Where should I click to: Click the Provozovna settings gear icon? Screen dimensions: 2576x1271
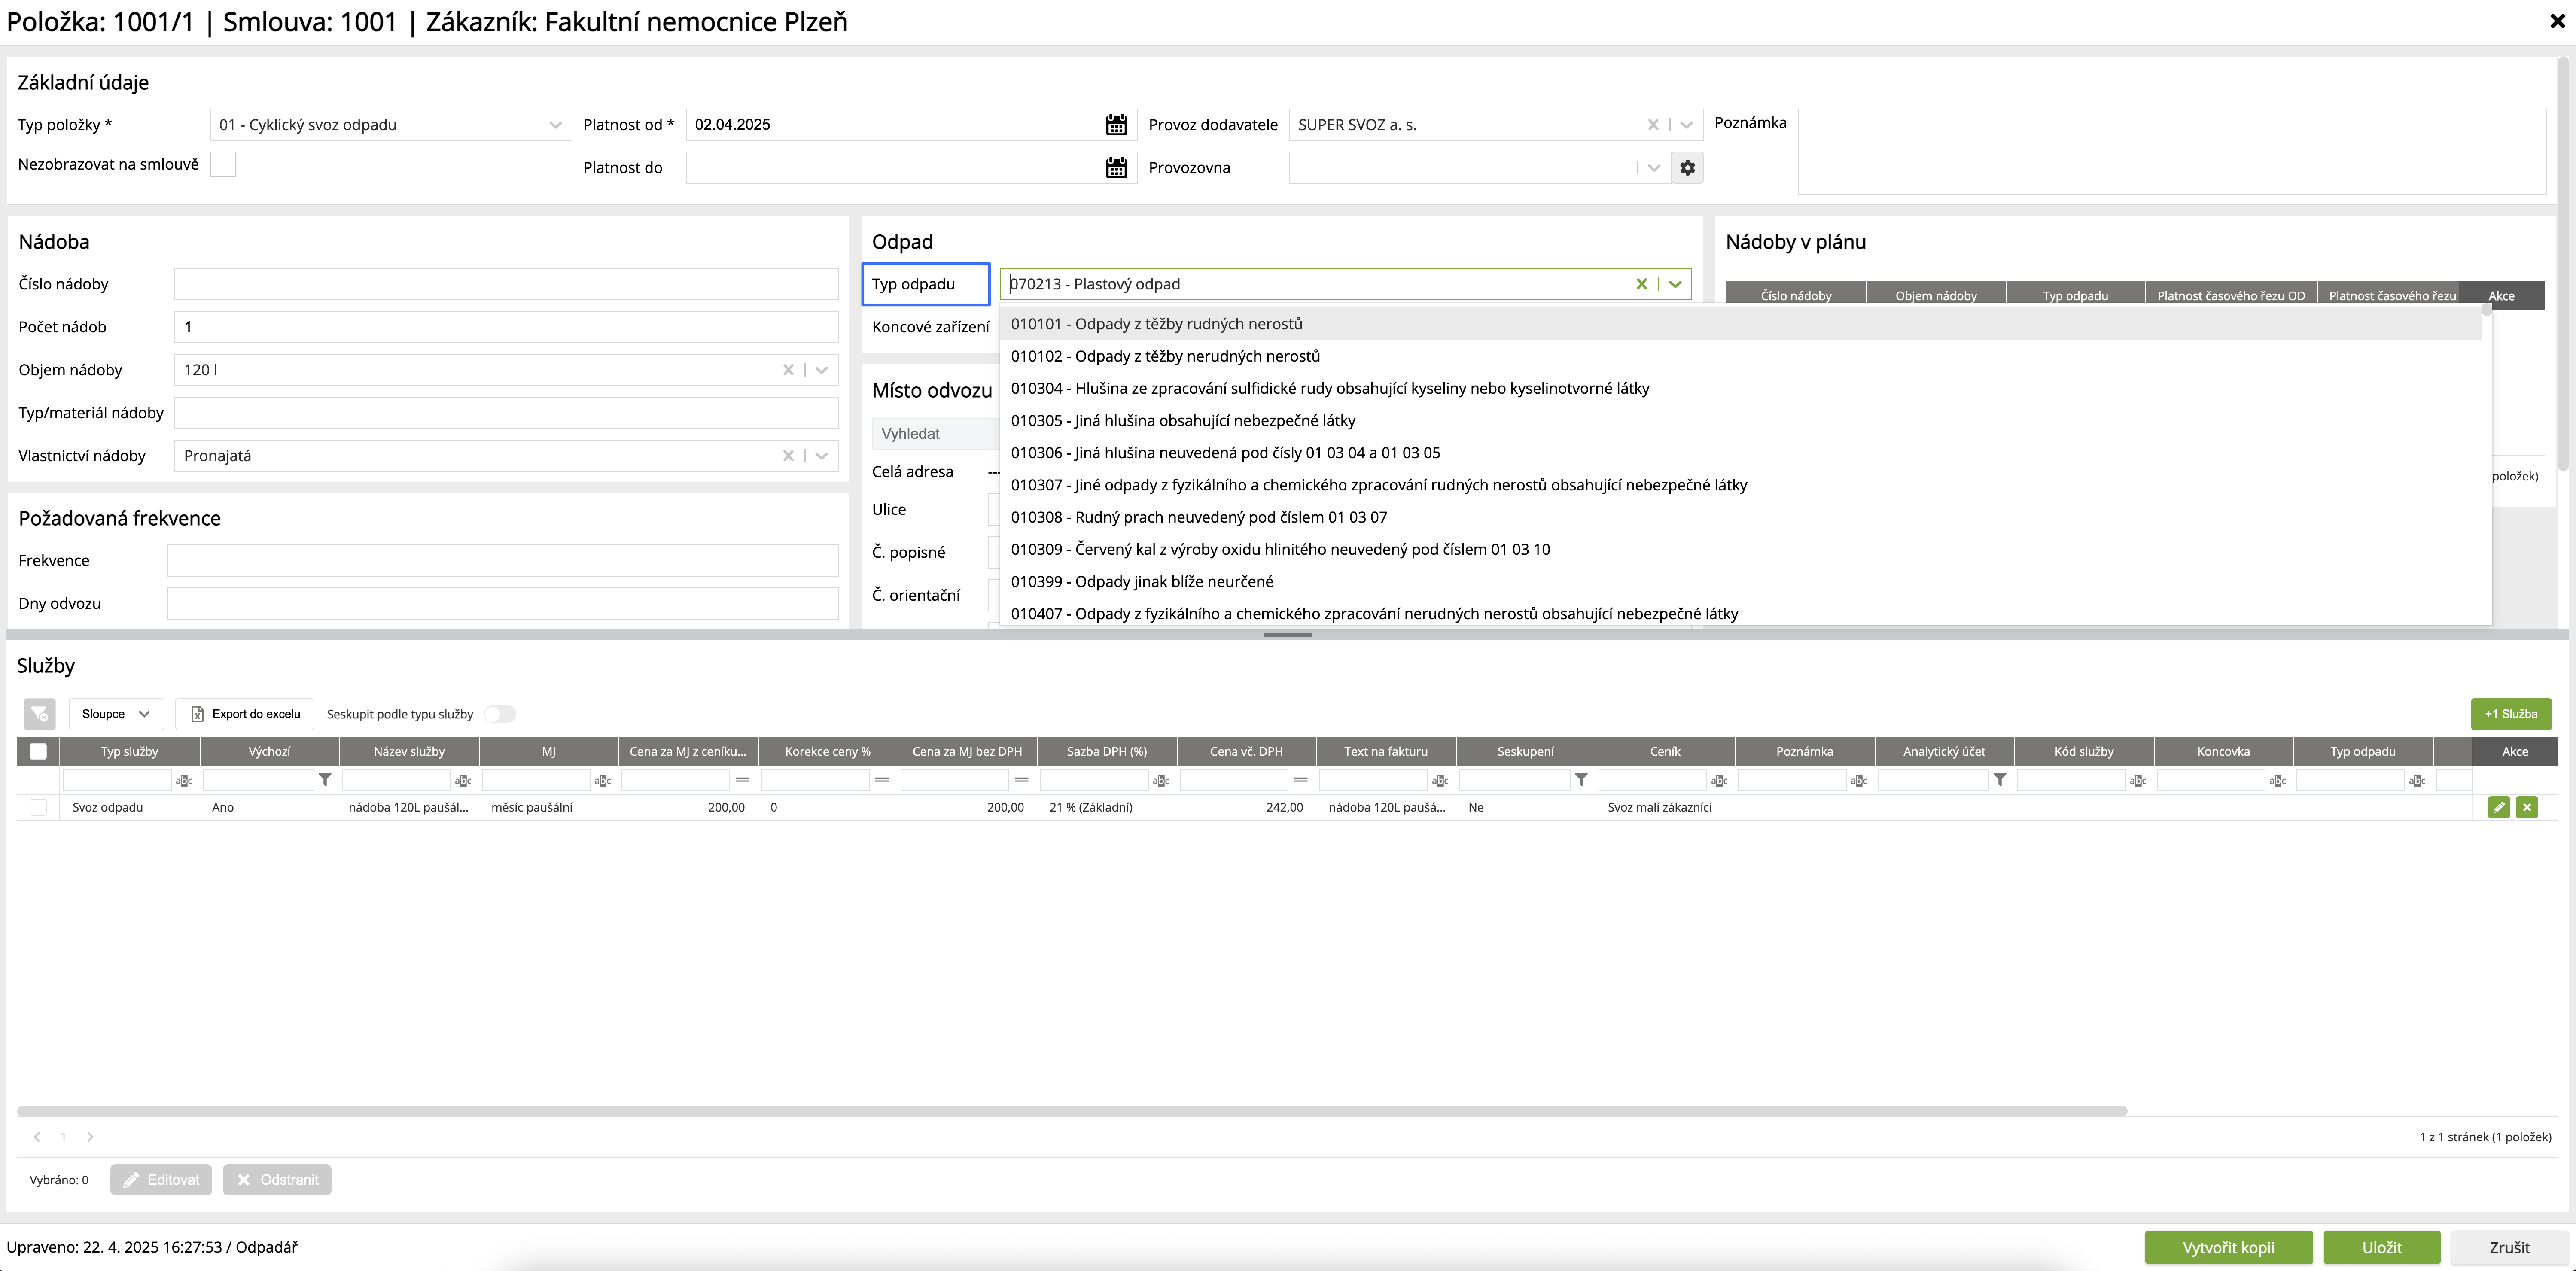[1687, 168]
